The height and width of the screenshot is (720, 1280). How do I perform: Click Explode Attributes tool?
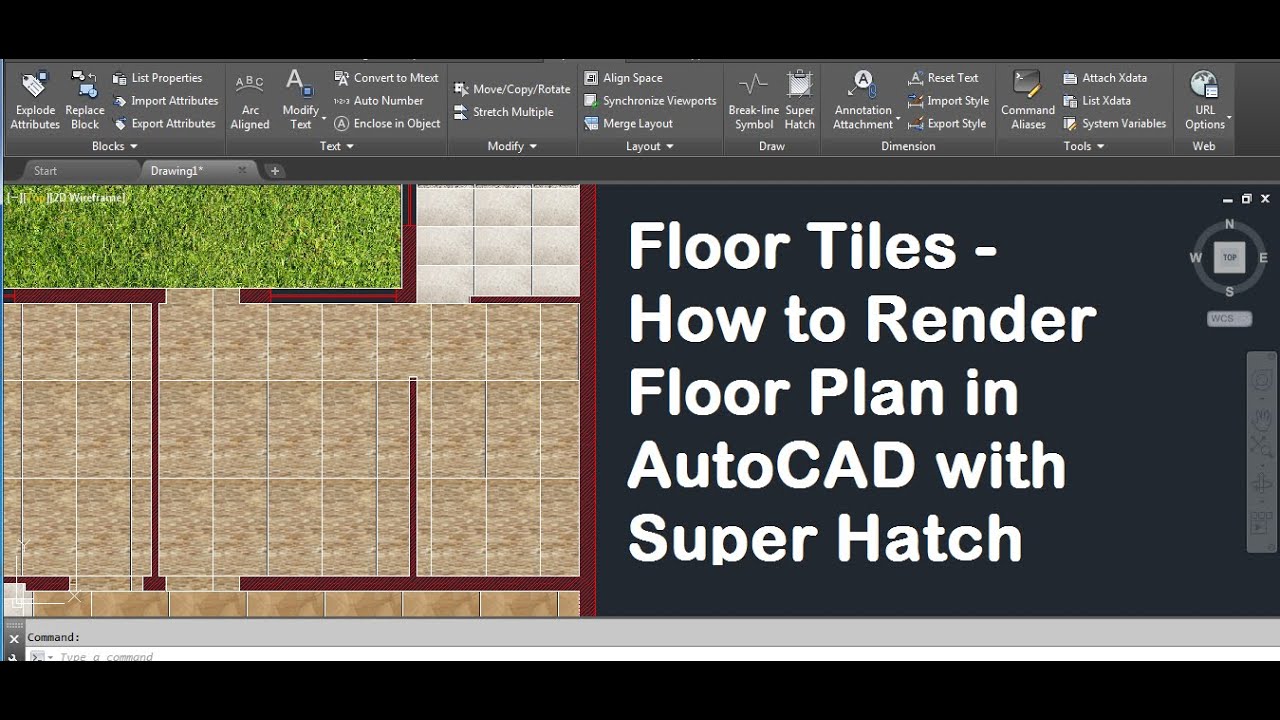click(x=35, y=100)
